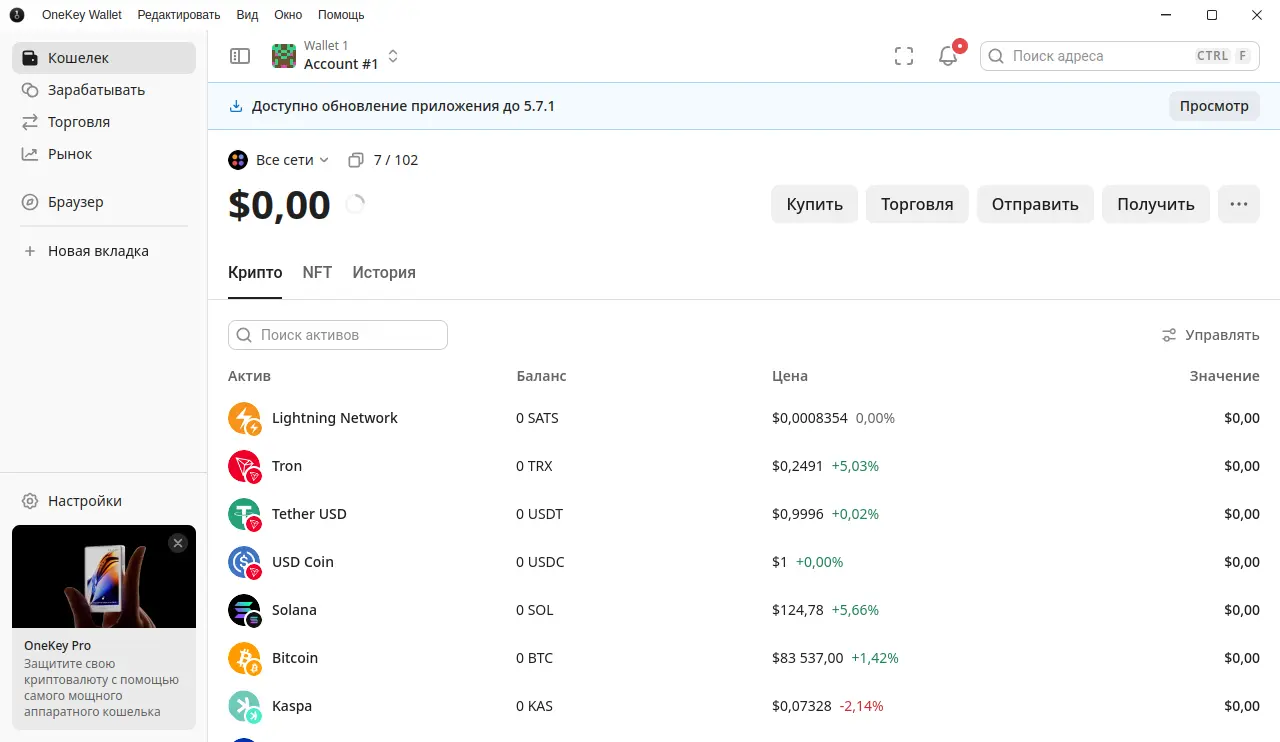Click the OneKey app logo icon
Screen dimensions: 1280x742
[16, 15]
